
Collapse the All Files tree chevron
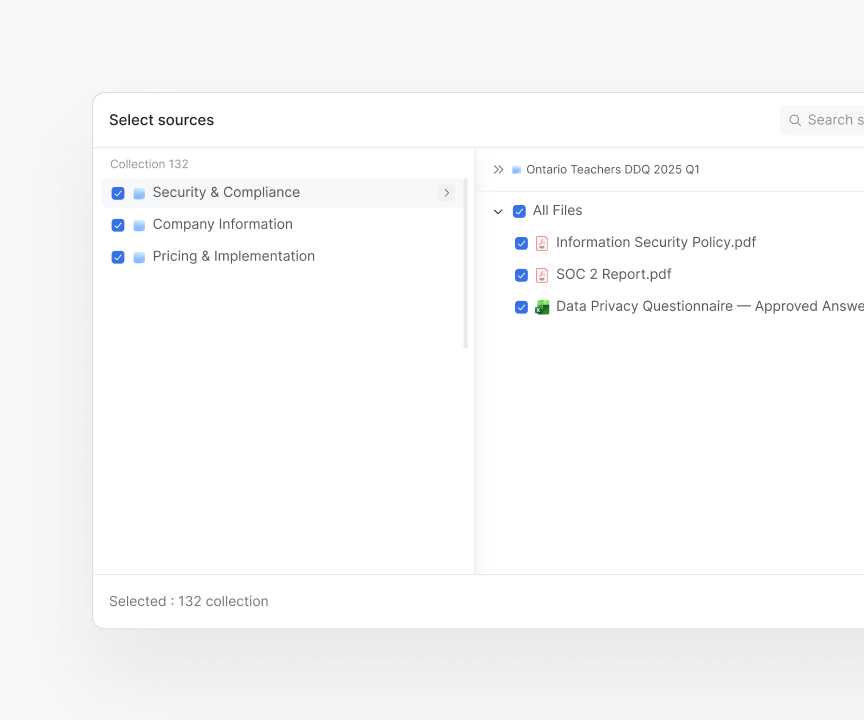pyautogui.click(x=498, y=212)
